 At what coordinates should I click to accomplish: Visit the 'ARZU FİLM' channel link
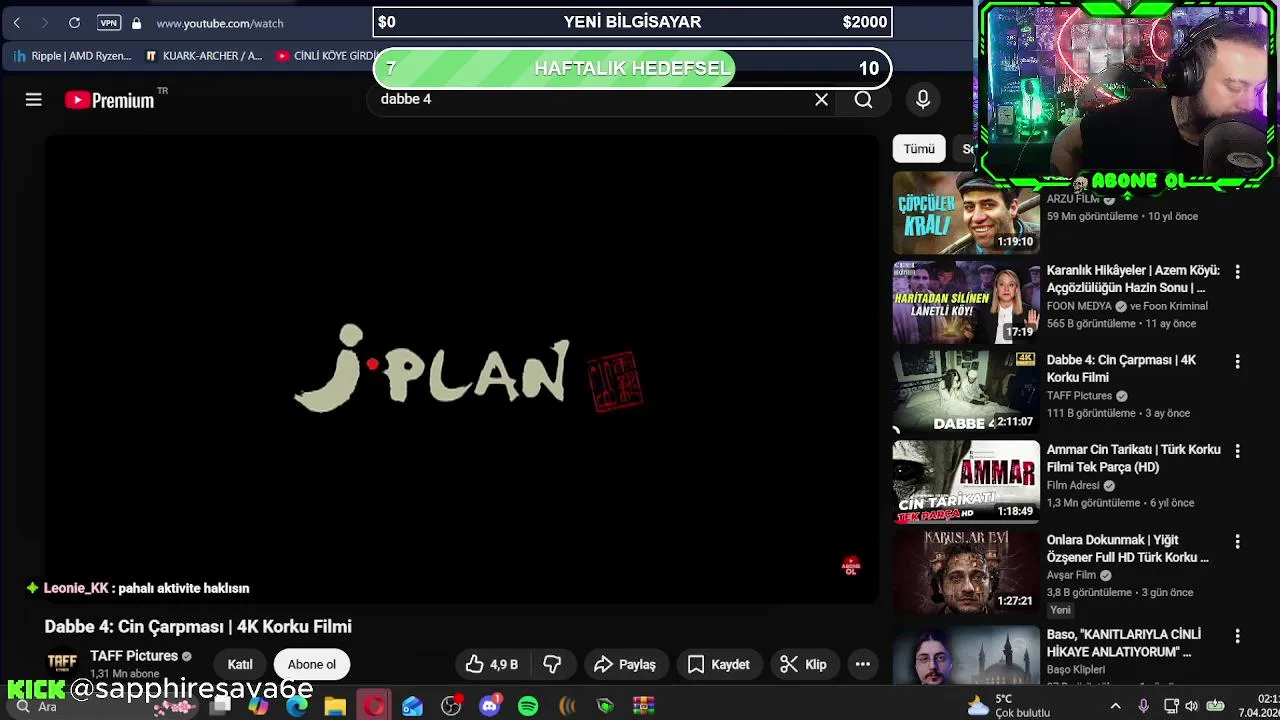pos(1073,200)
